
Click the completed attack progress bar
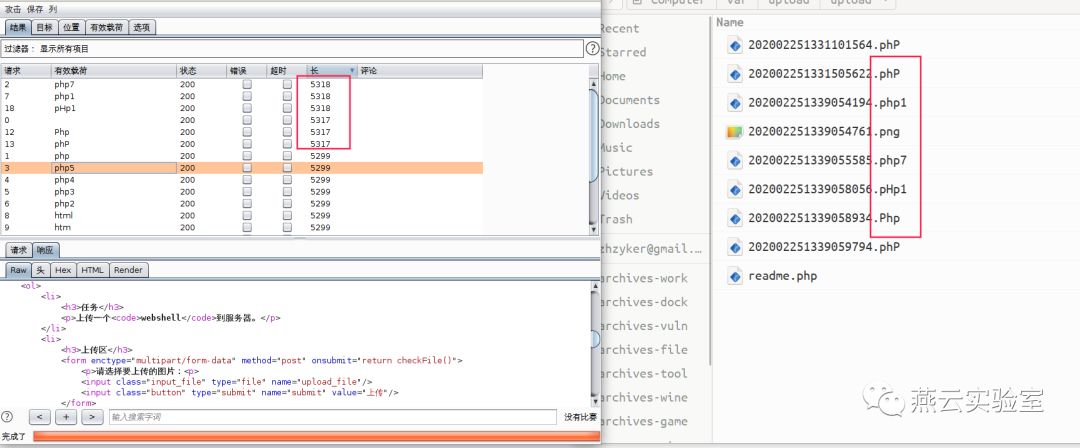[316, 436]
